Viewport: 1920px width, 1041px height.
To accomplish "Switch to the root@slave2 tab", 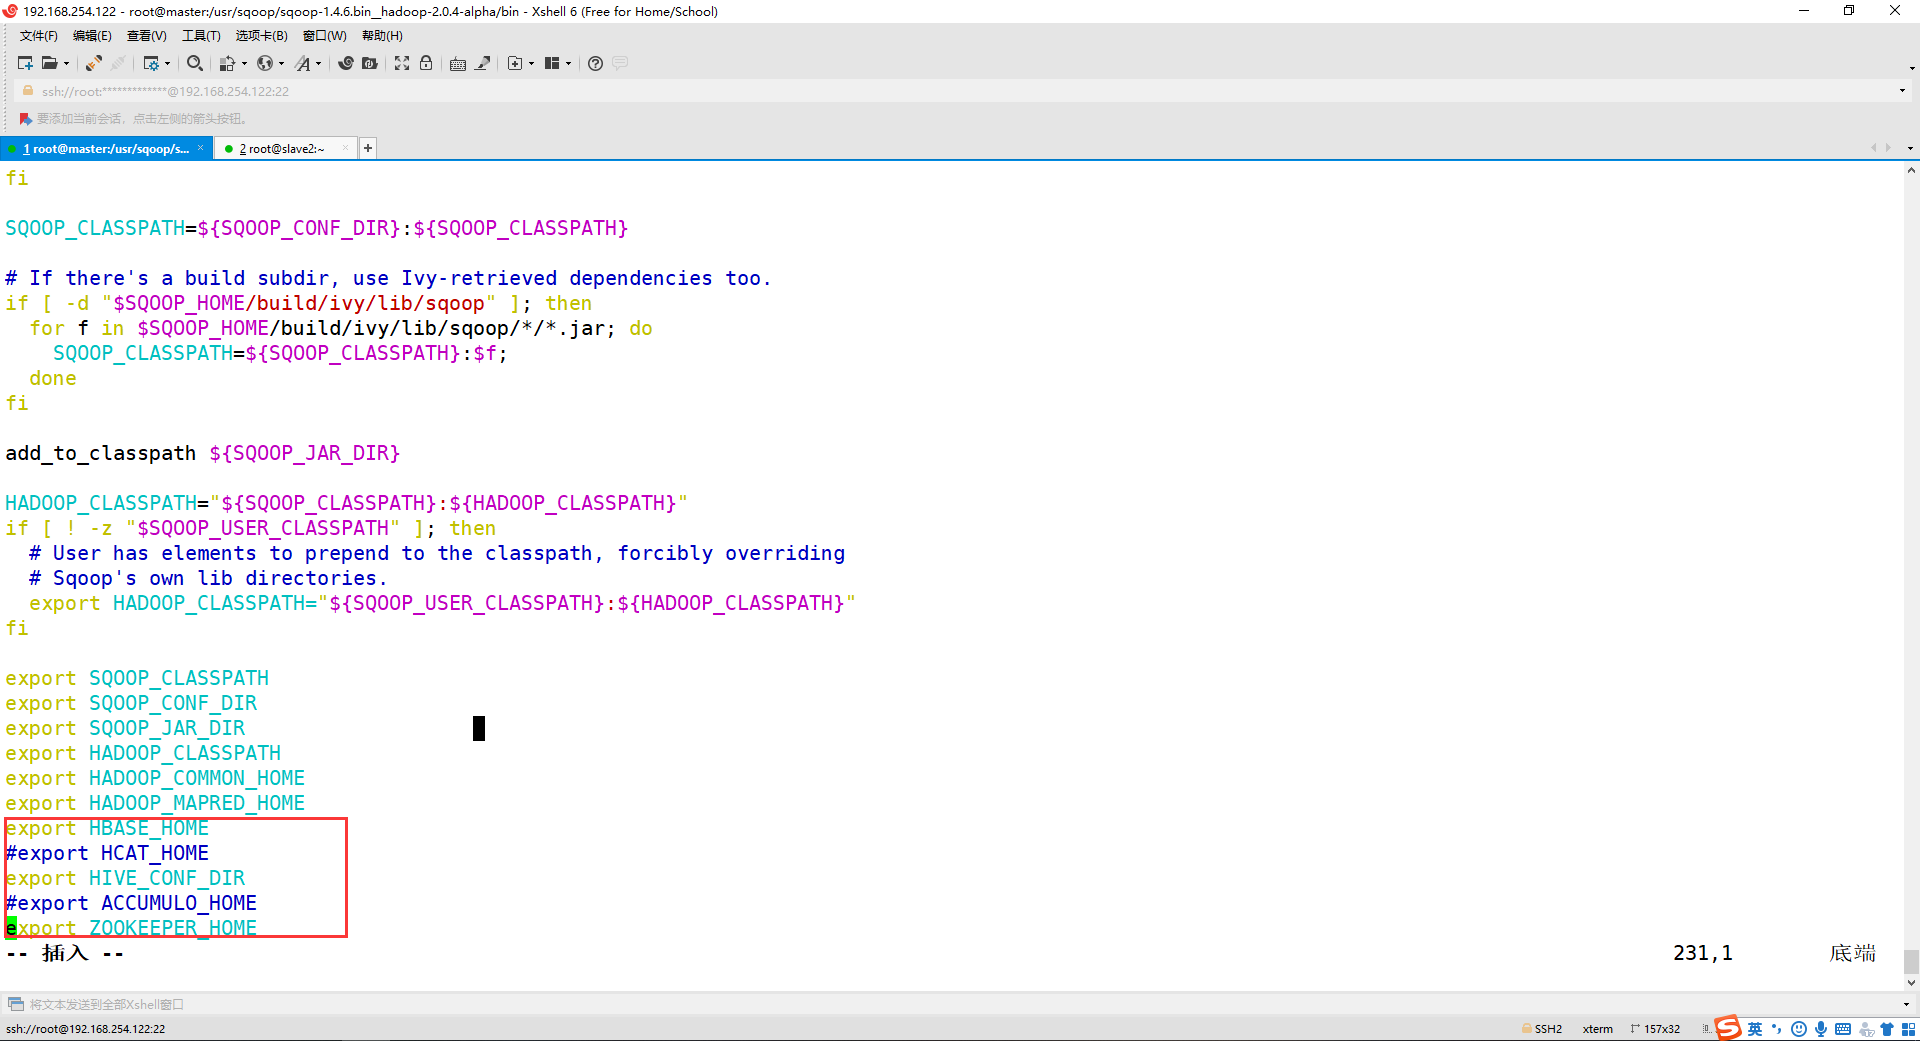I will 282,148.
